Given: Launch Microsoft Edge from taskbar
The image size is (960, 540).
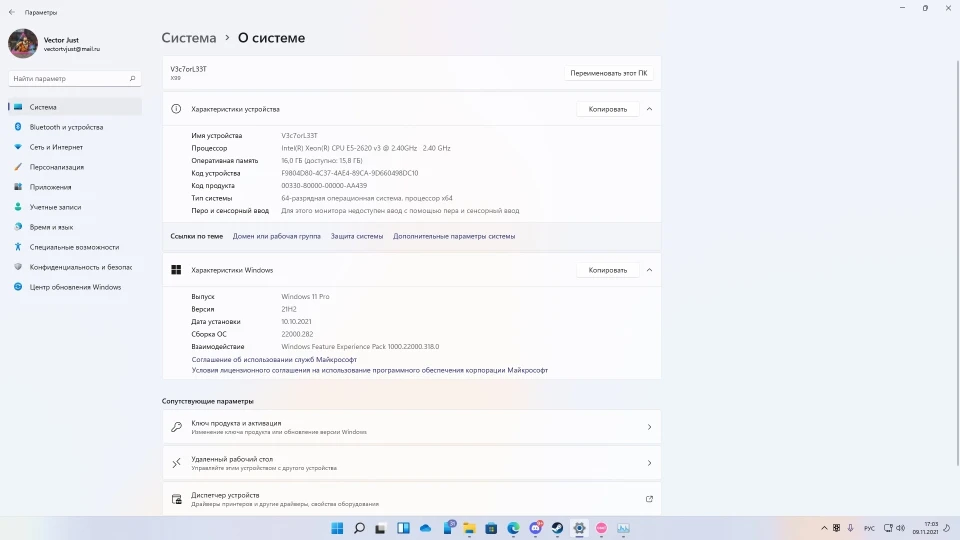Looking at the screenshot, I should click(x=513, y=528).
